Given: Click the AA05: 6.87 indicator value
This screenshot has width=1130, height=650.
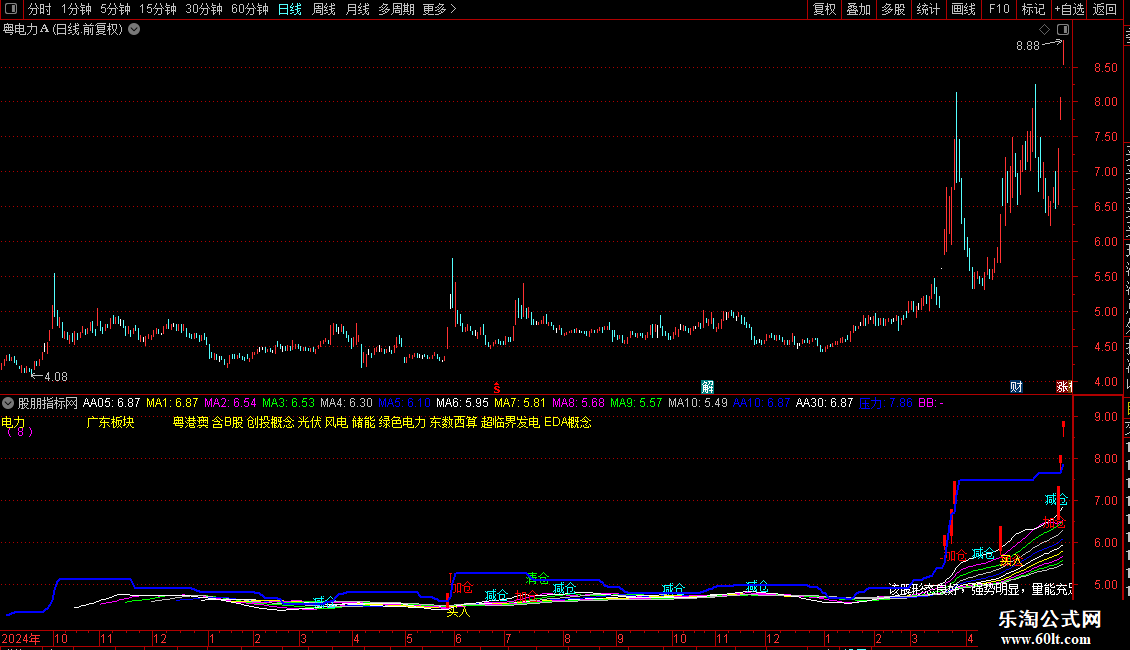Looking at the screenshot, I should click(x=112, y=403).
